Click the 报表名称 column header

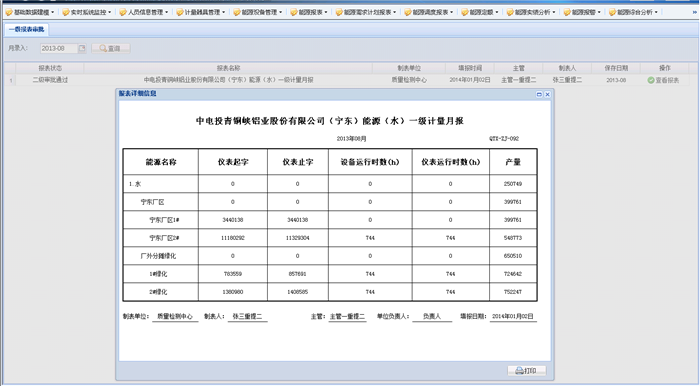pyautogui.click(x=228, y=68)
